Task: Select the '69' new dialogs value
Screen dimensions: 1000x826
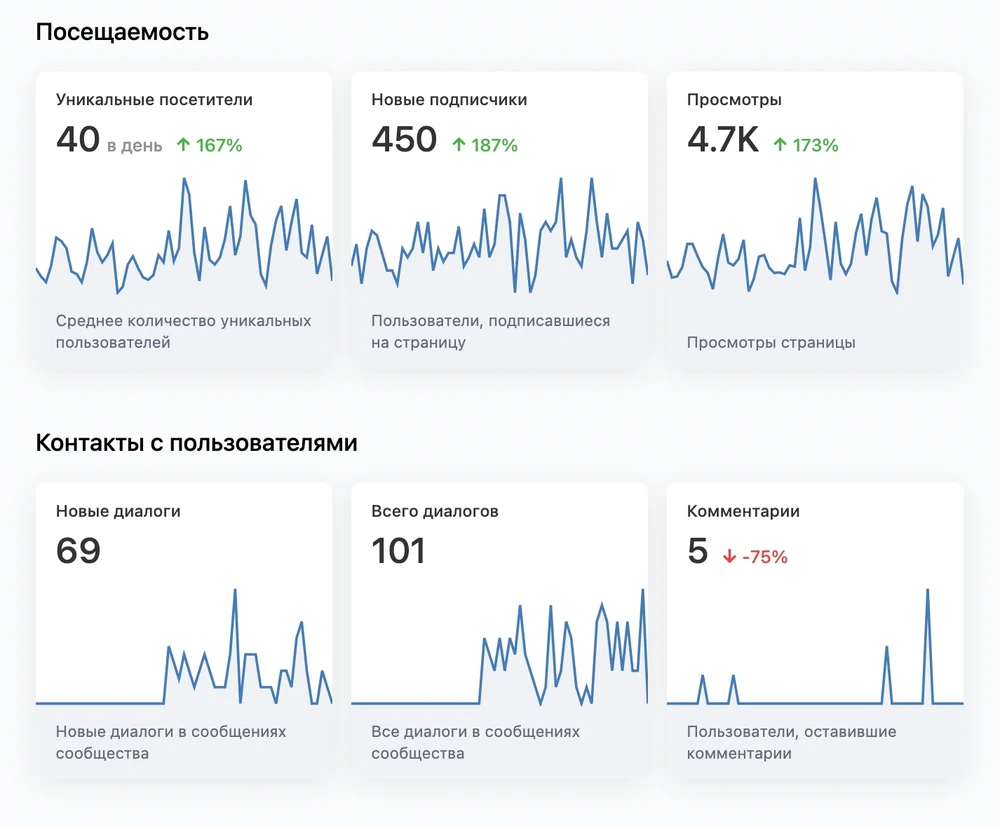Action: tap(78, 550)
